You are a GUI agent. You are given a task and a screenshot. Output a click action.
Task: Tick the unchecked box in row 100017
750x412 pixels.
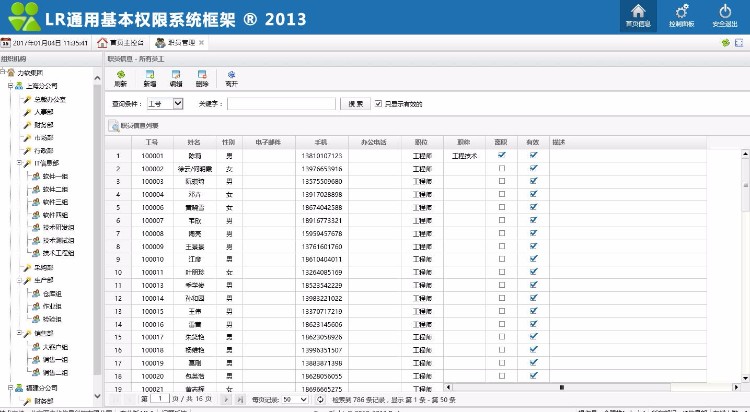click(501, 336)
